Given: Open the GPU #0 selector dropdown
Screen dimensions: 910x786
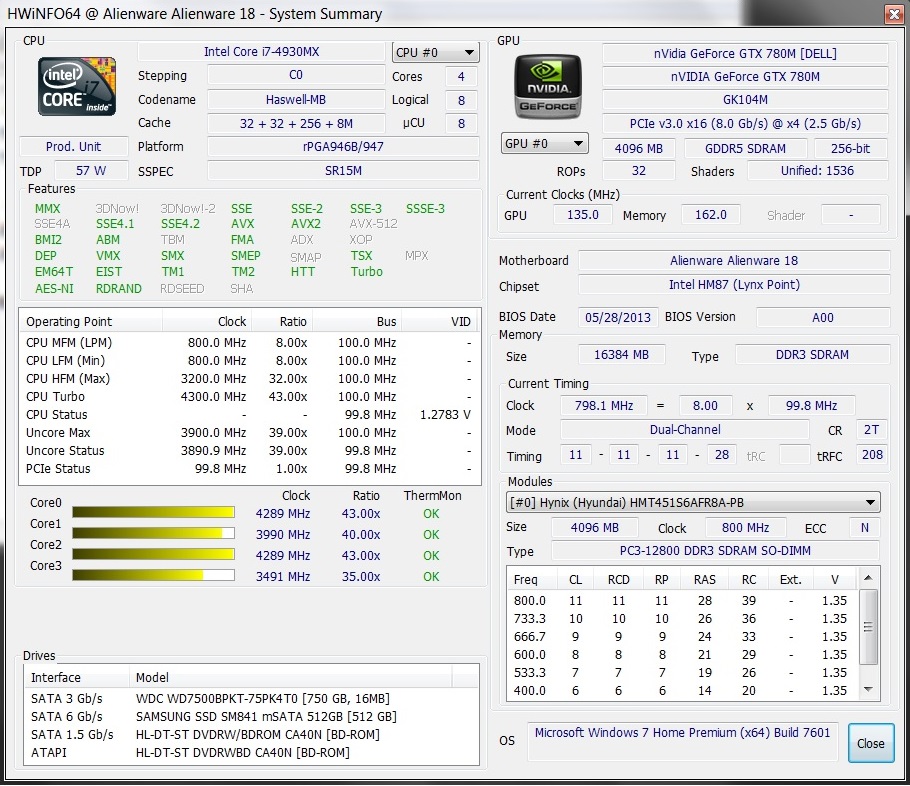Looking at the screenshot, I should (x=544, y=143).
